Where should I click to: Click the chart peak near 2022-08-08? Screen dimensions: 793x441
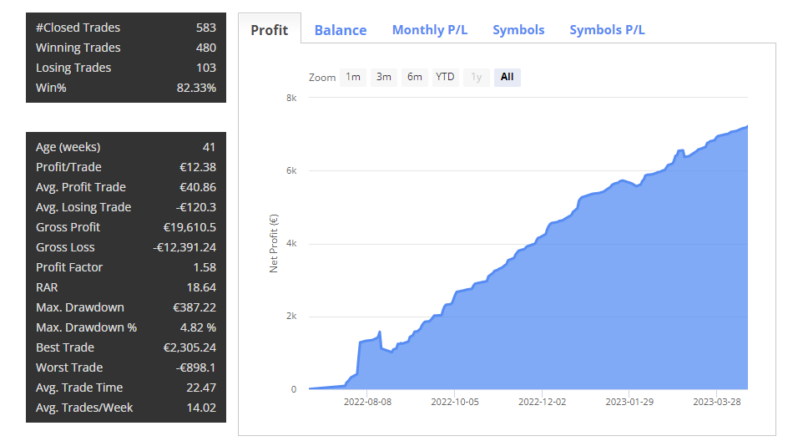[380, 332]
